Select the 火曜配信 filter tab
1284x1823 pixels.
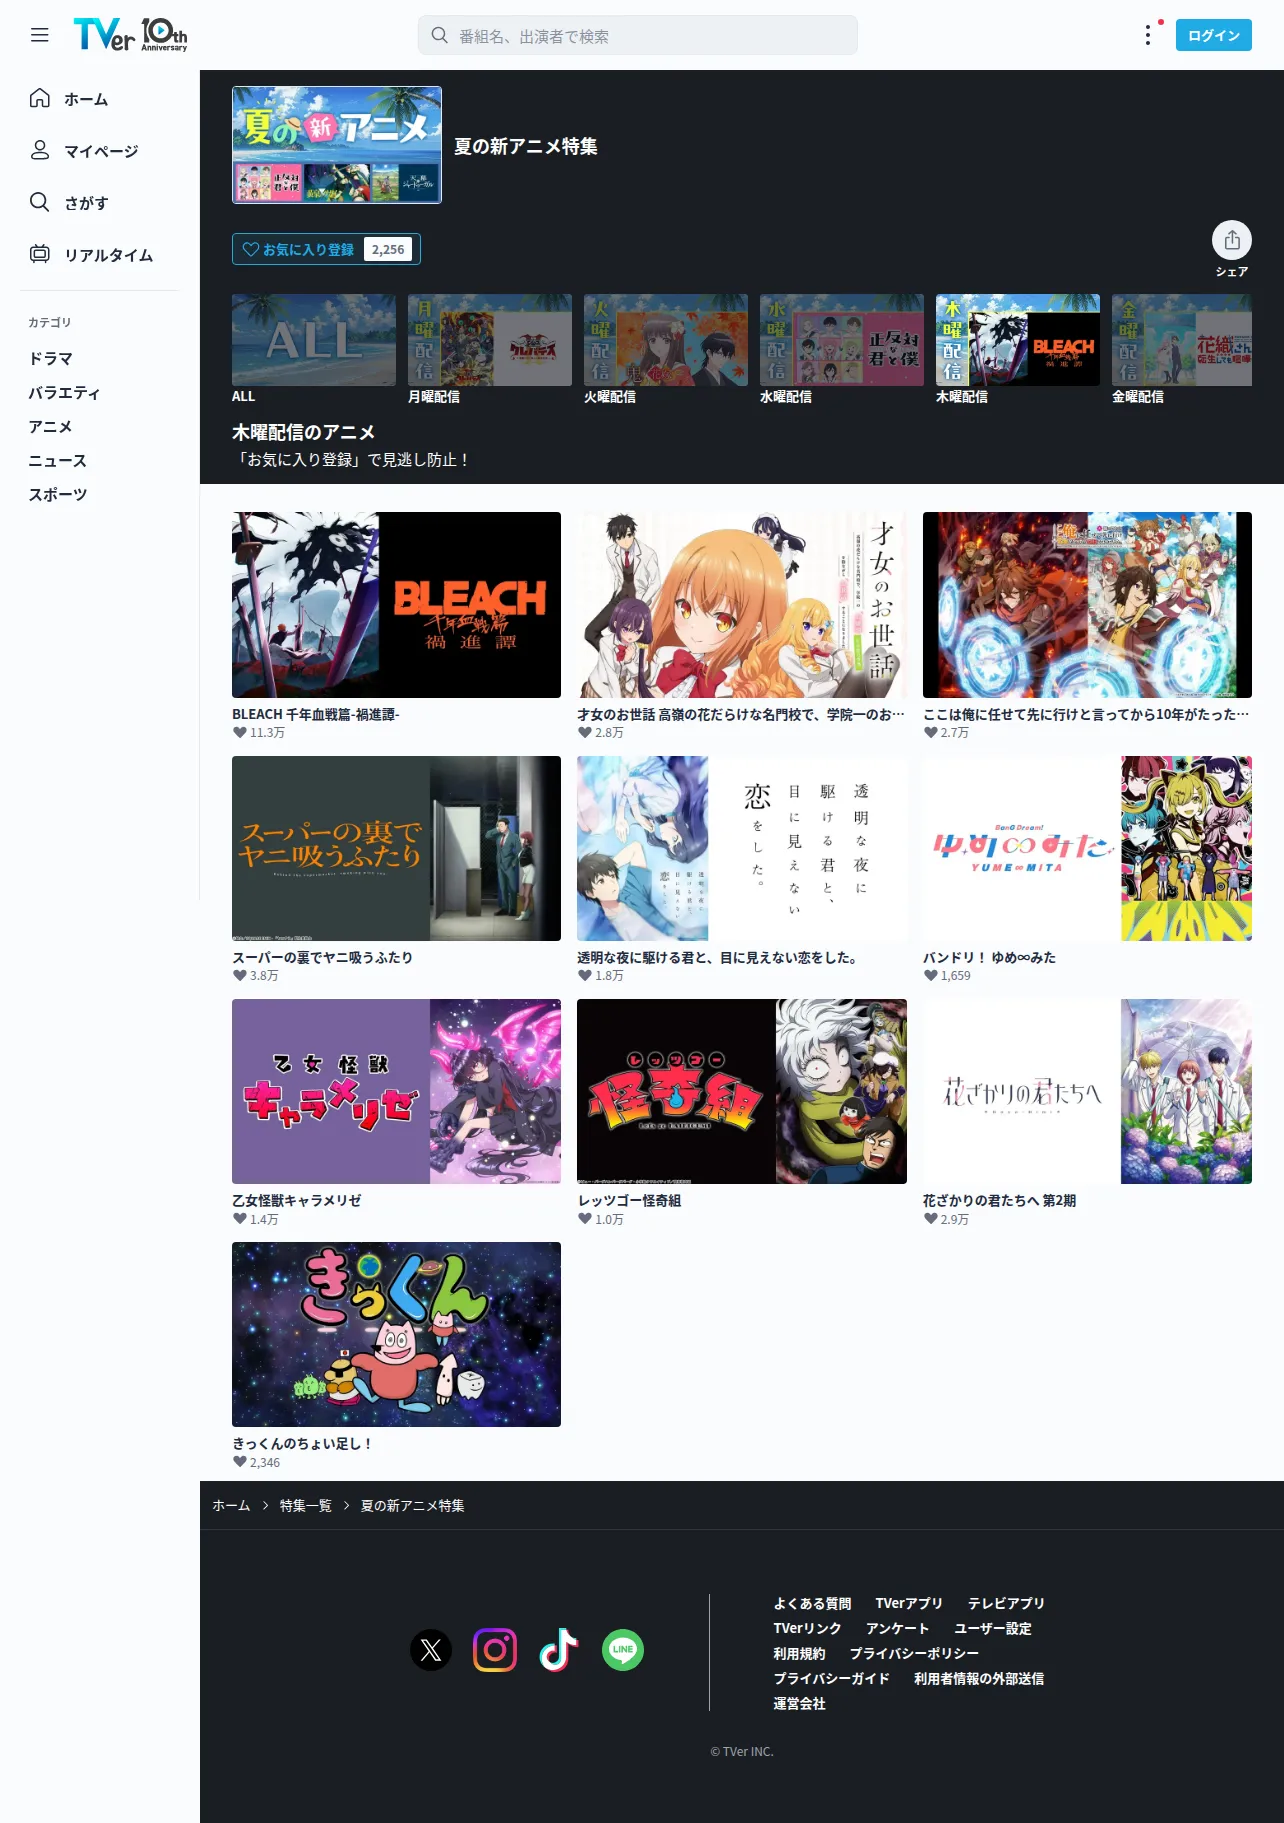click(x=666, y=349)
